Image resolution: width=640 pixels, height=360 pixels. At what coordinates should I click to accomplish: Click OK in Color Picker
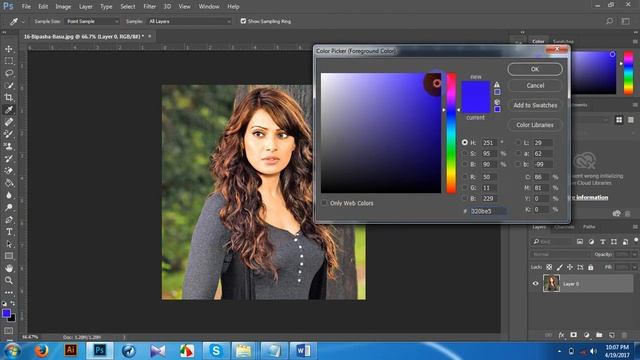click(x=535, y=69)
